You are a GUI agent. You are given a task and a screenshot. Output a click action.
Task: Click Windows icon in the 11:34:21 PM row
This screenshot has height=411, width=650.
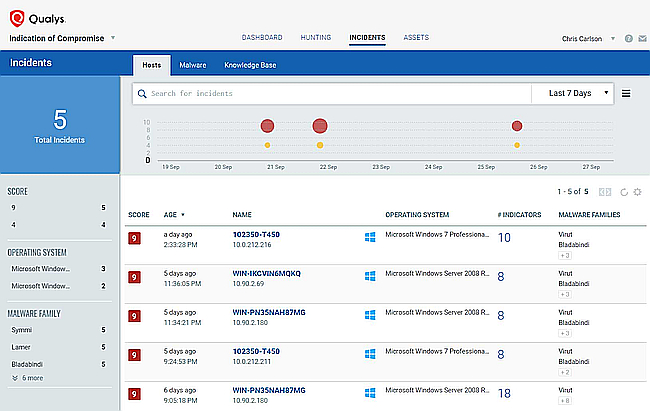(x=370, y=315)
